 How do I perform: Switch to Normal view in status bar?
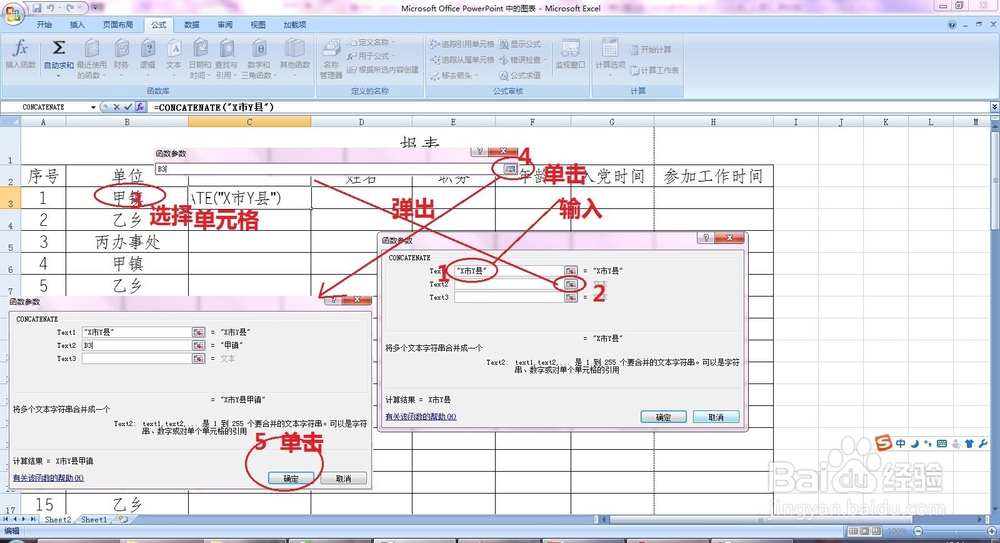[x=853, y=531]
